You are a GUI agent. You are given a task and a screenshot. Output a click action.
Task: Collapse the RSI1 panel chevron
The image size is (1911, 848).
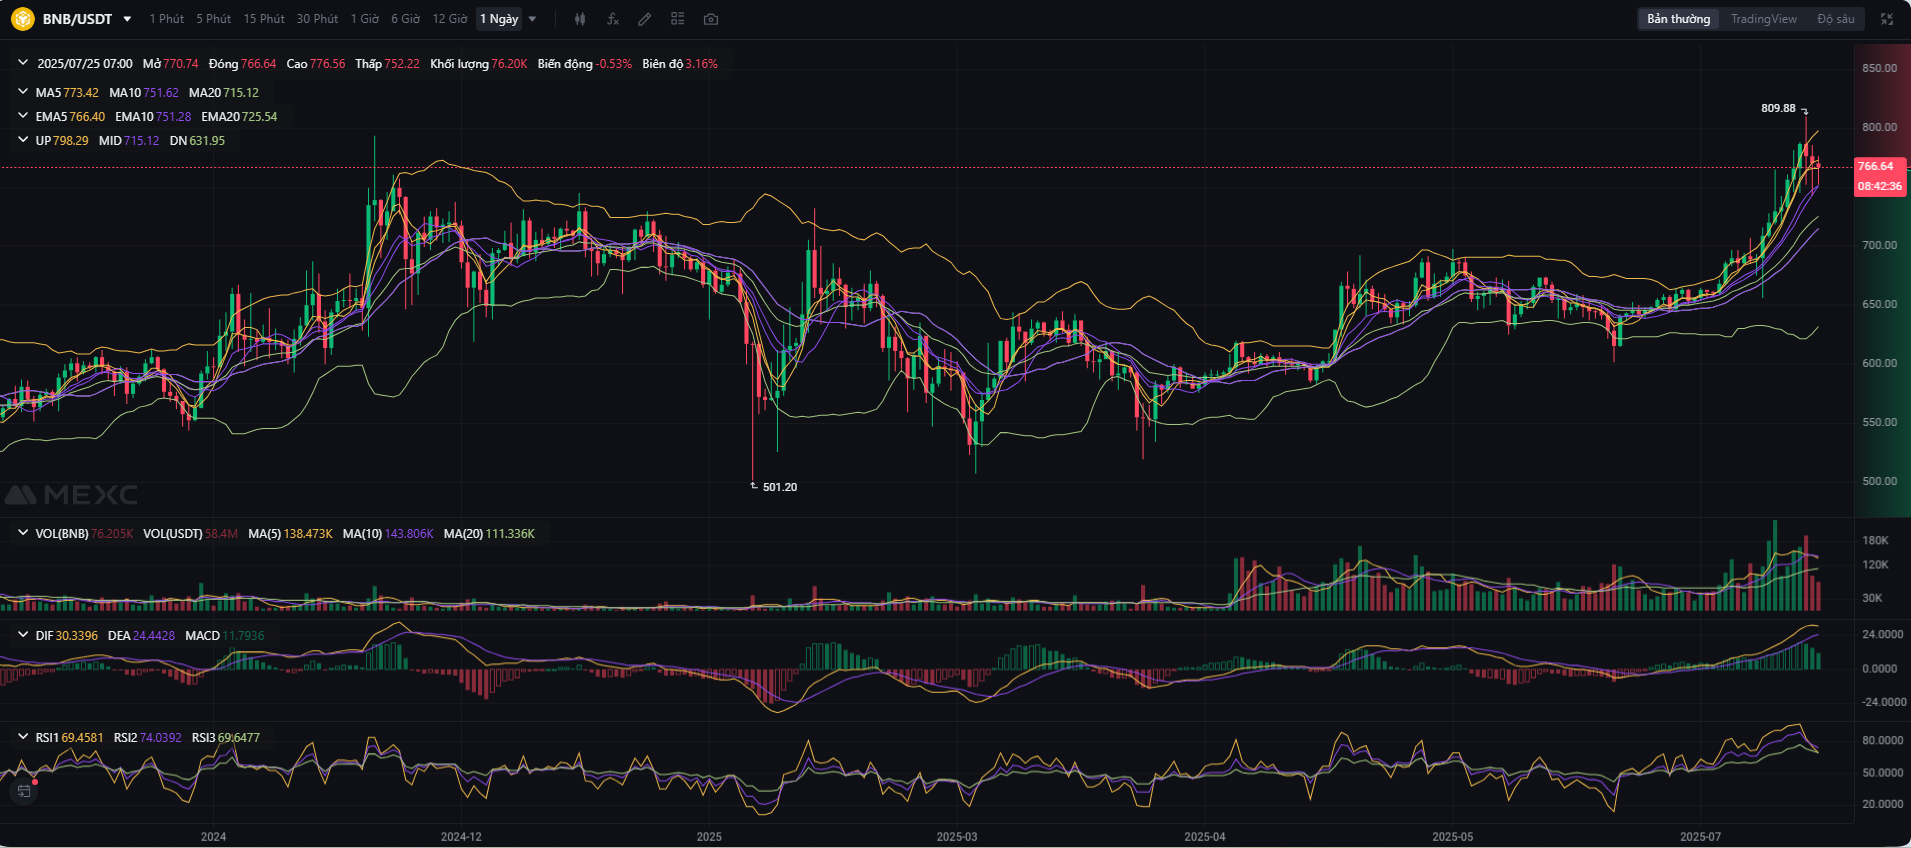23,737
